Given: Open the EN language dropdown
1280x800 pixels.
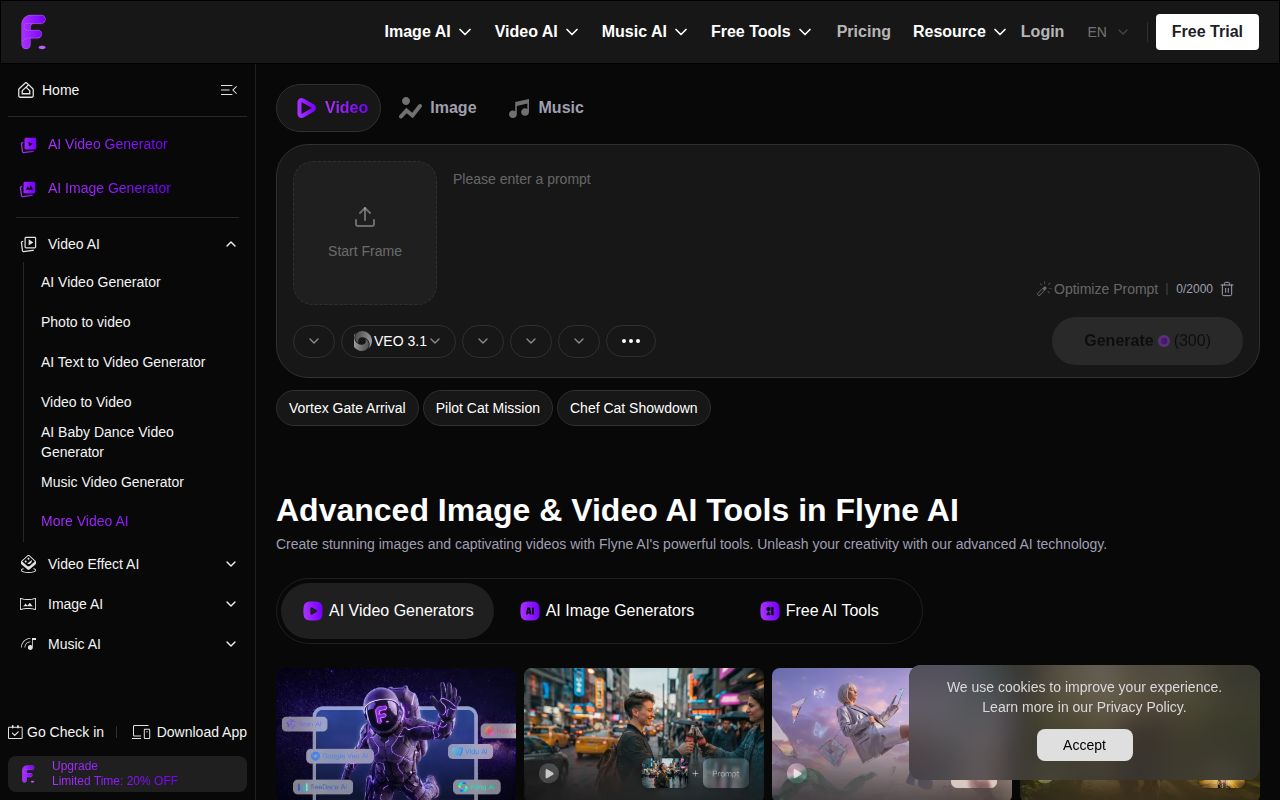Looking at the screenshot, I should click(1108, 32).
